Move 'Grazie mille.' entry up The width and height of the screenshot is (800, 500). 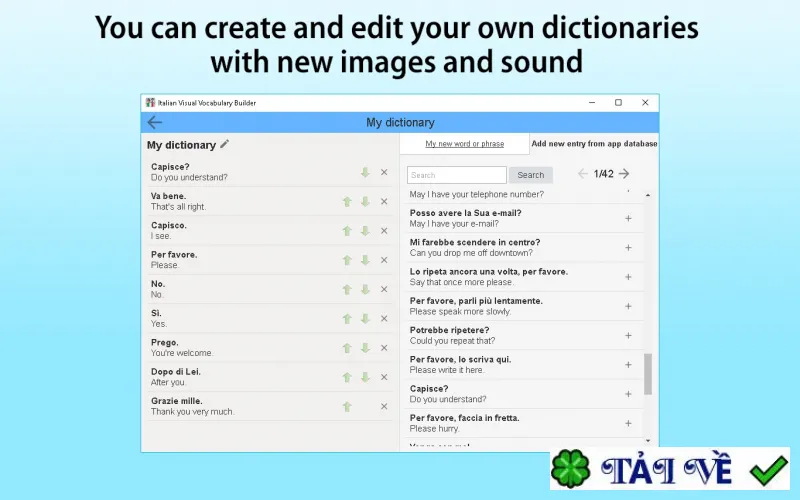point(347,407)
